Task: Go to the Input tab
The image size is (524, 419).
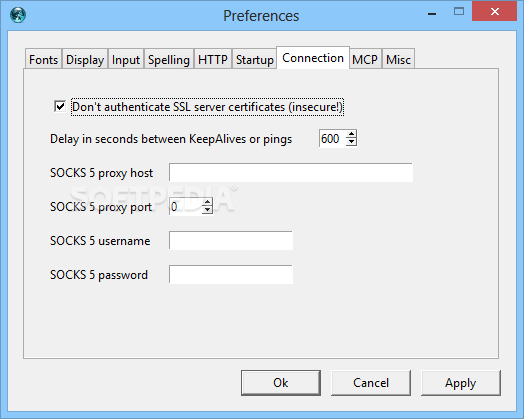Action: 126,59
